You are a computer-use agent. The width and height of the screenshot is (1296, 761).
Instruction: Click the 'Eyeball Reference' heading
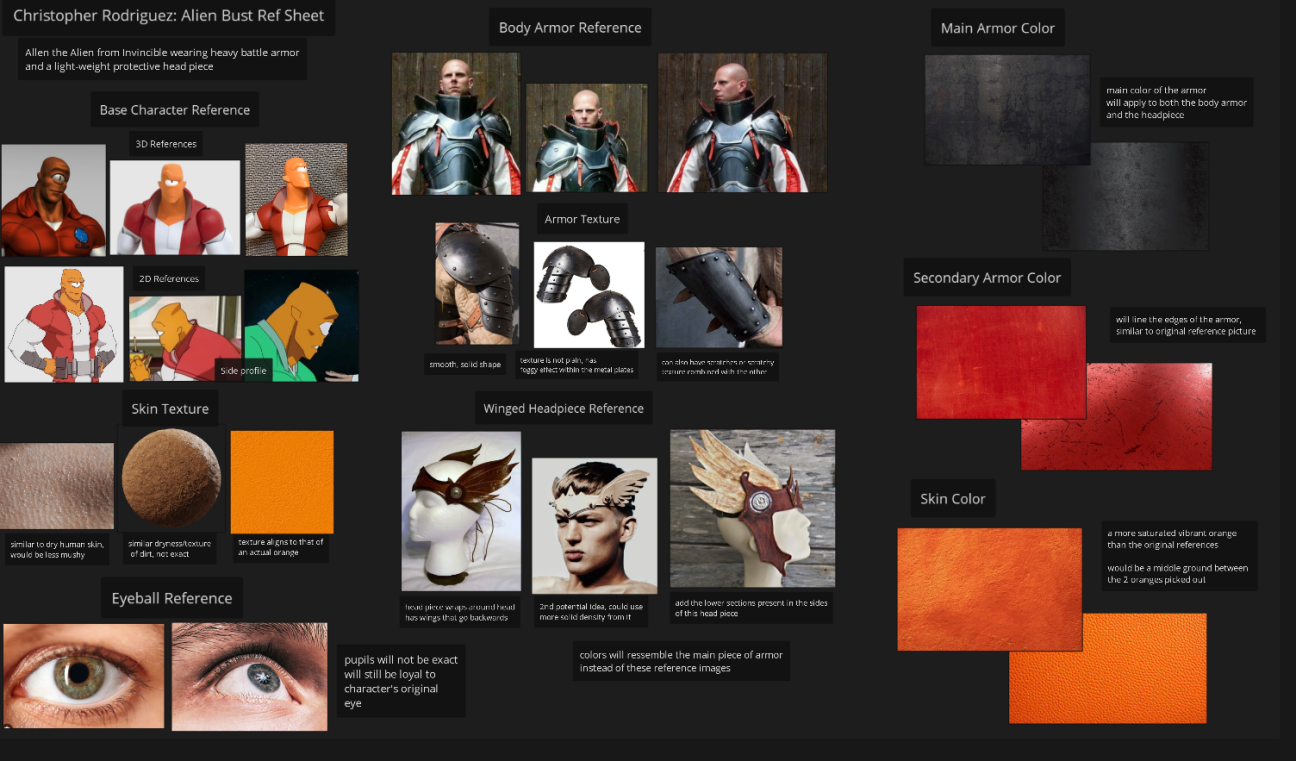172,598
